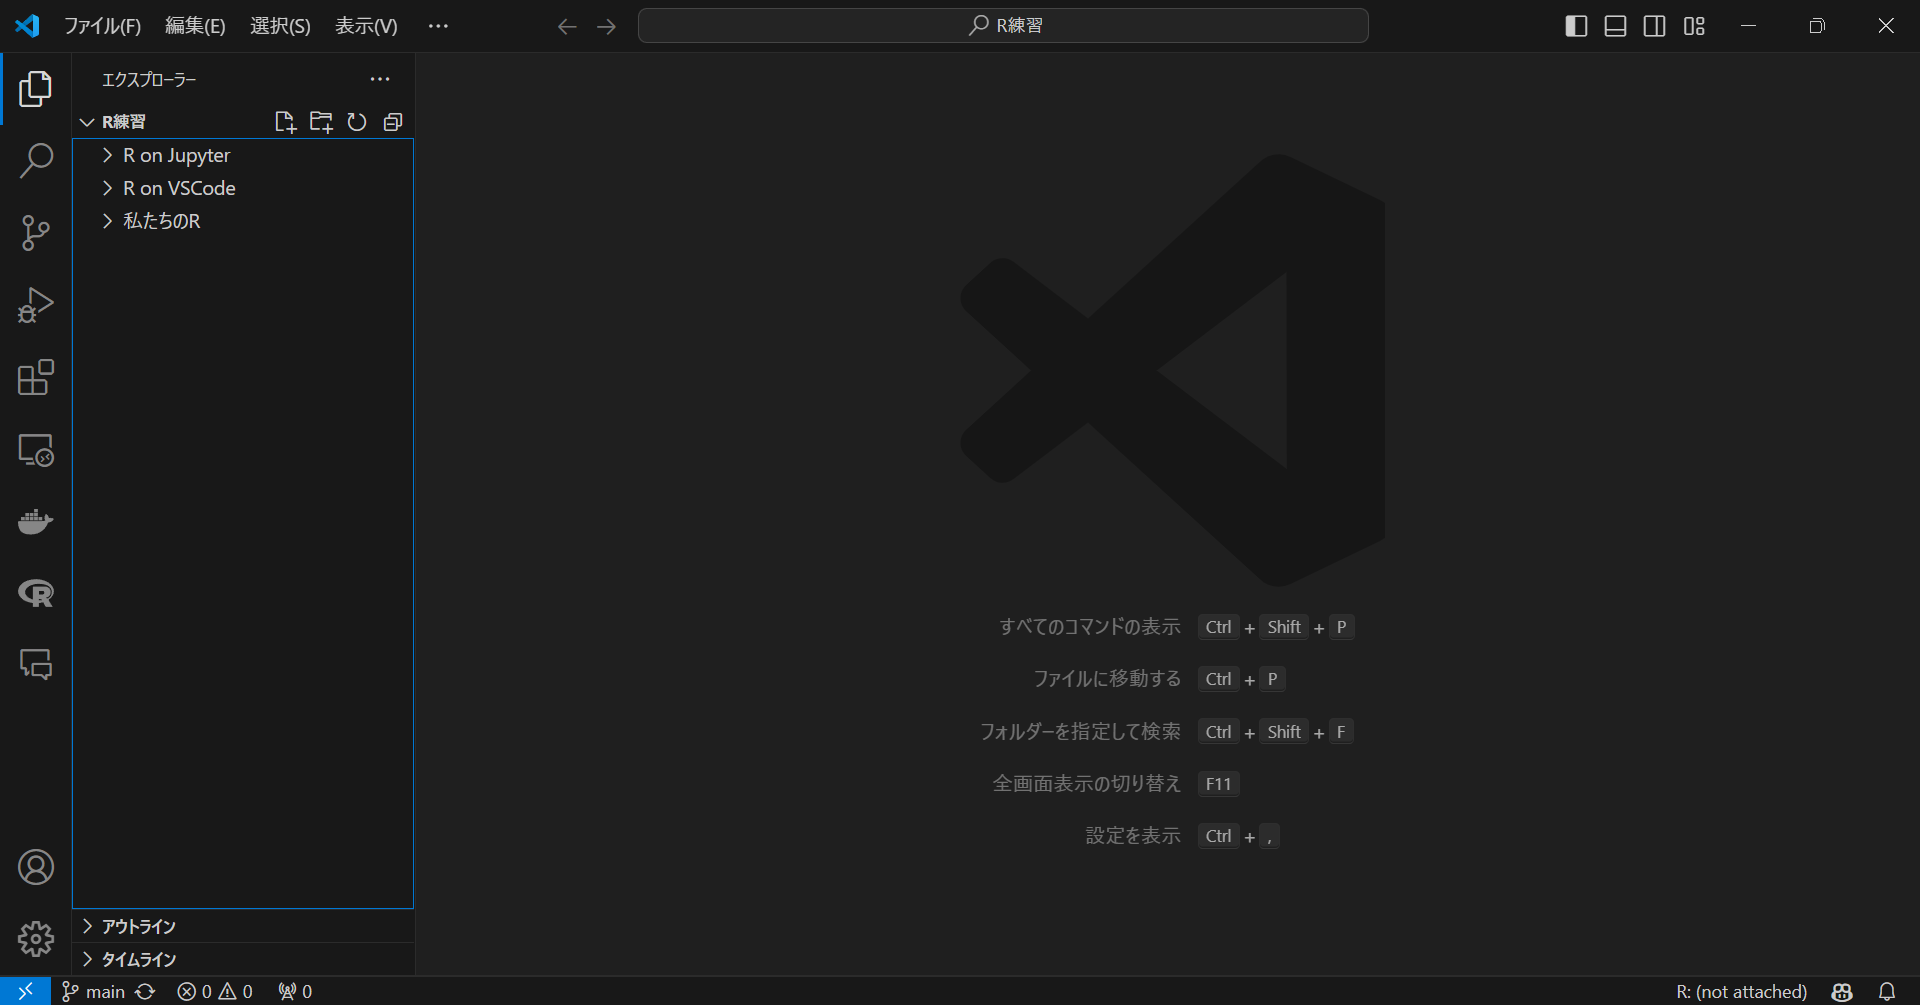Open the Source Control view
The image size is (1920, 1005).
pyautogui.click(x=36, y=233)
